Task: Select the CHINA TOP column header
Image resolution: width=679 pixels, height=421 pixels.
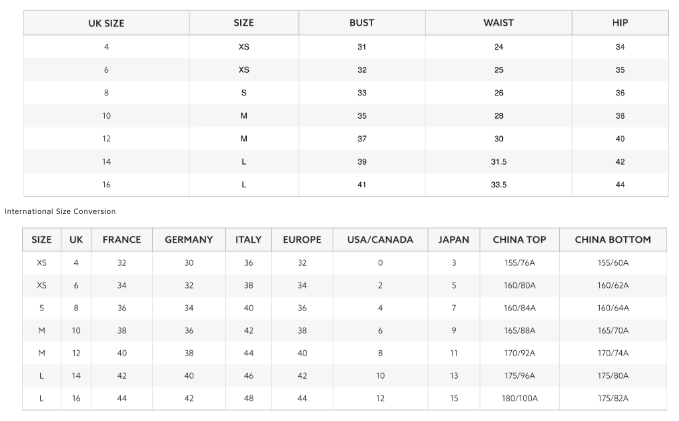Action: pos(520,240)
